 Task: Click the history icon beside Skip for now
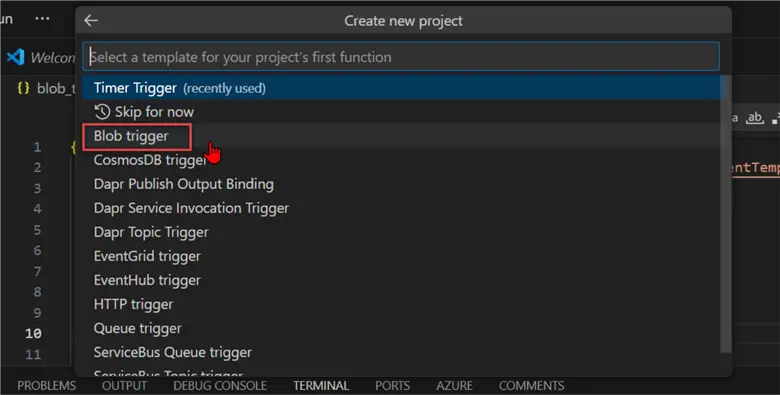(x=102, y=112)
